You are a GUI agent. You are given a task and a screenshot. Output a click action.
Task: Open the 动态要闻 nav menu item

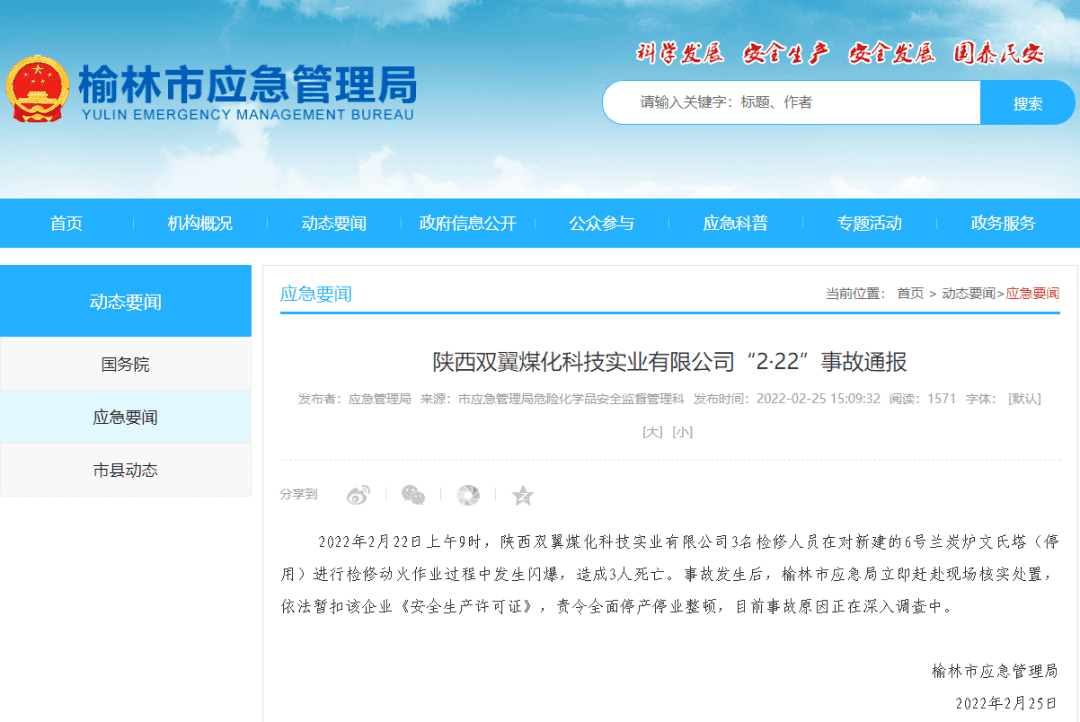coord(334,223)
